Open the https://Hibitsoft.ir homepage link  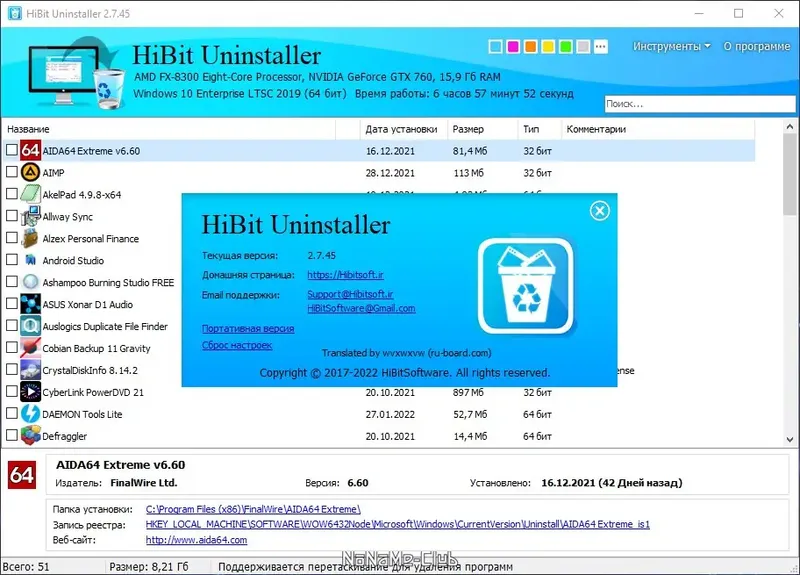coord(345,275)
